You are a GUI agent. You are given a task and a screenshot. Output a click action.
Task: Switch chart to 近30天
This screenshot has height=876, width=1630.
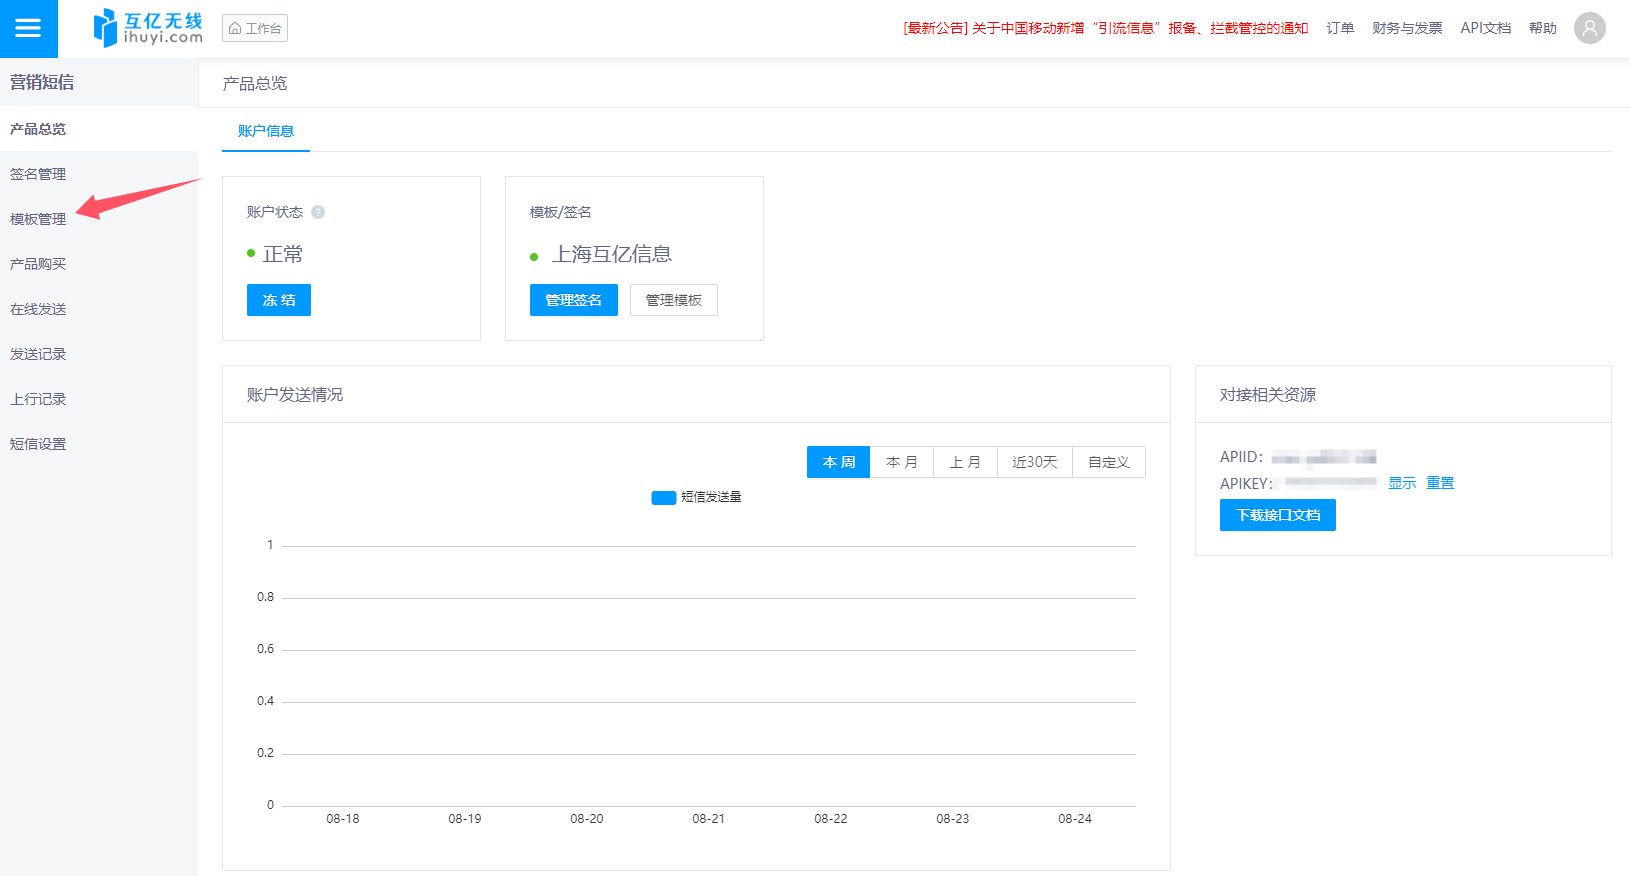(1034, 462)
